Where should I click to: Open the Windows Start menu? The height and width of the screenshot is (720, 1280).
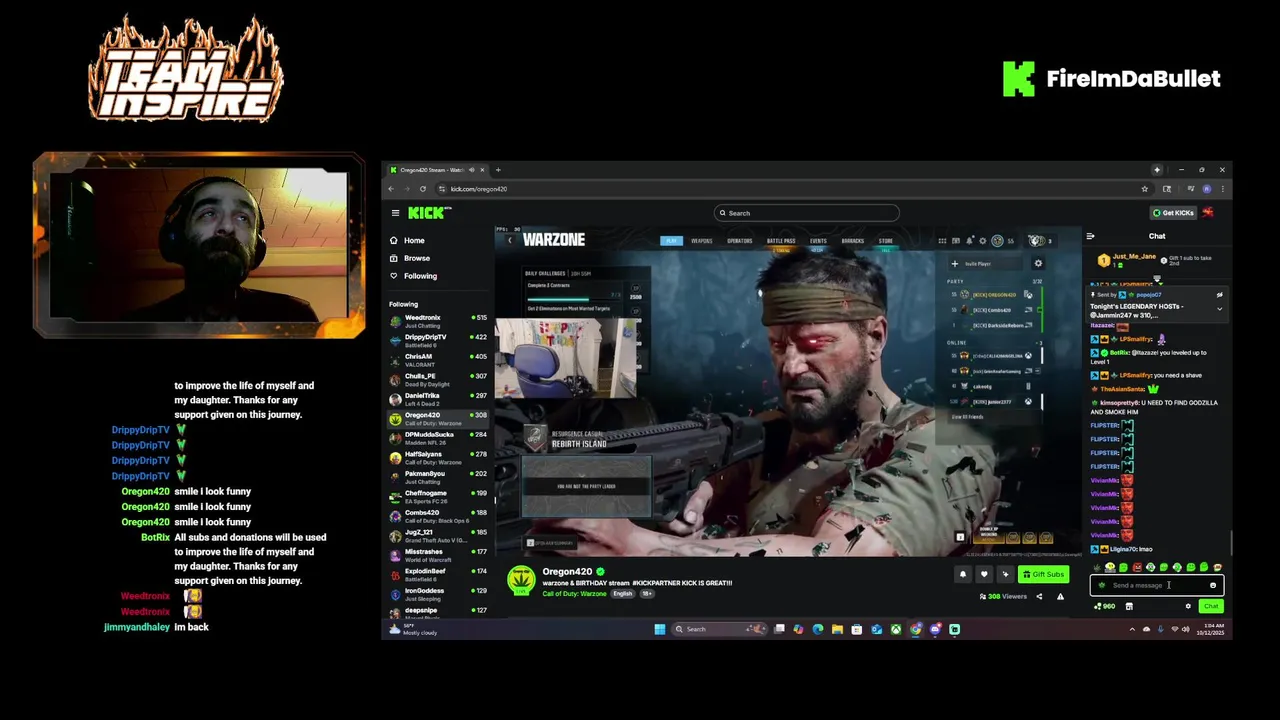point(660,629)
